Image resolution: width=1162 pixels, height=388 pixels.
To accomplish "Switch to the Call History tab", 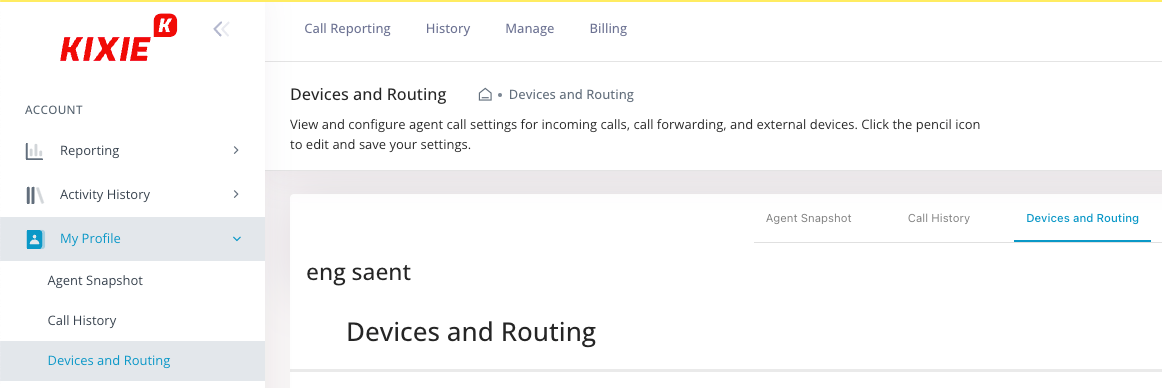I will pyautogui.click(x=939, y=218).
